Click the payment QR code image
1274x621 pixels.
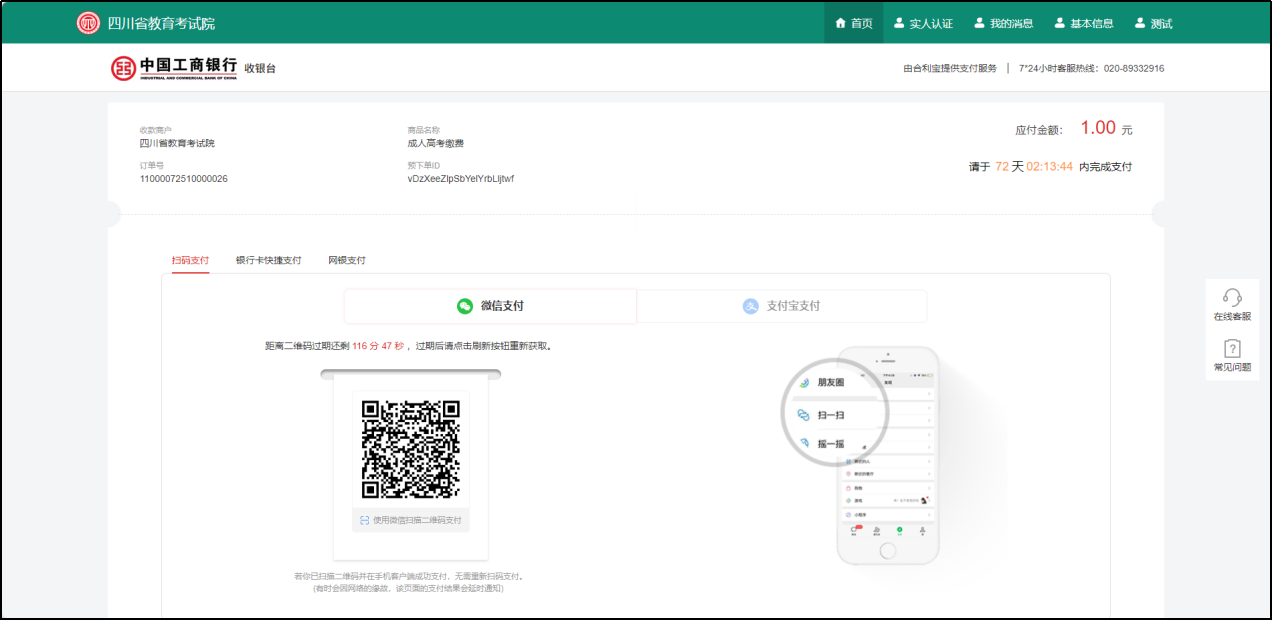pyautogui.click(x=410, y=450)
